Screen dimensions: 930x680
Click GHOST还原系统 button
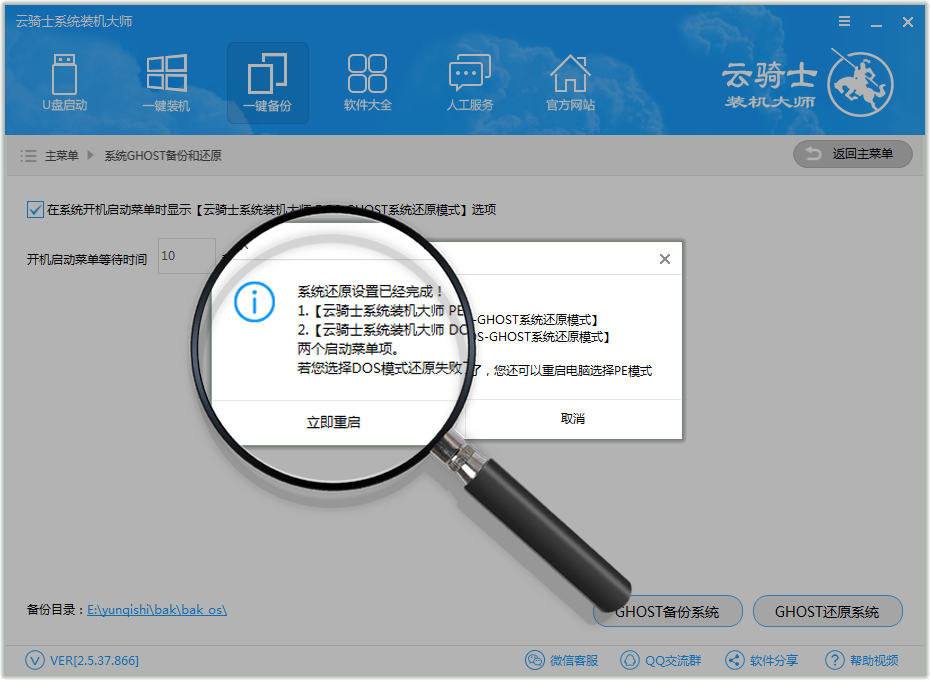point(827,612)
